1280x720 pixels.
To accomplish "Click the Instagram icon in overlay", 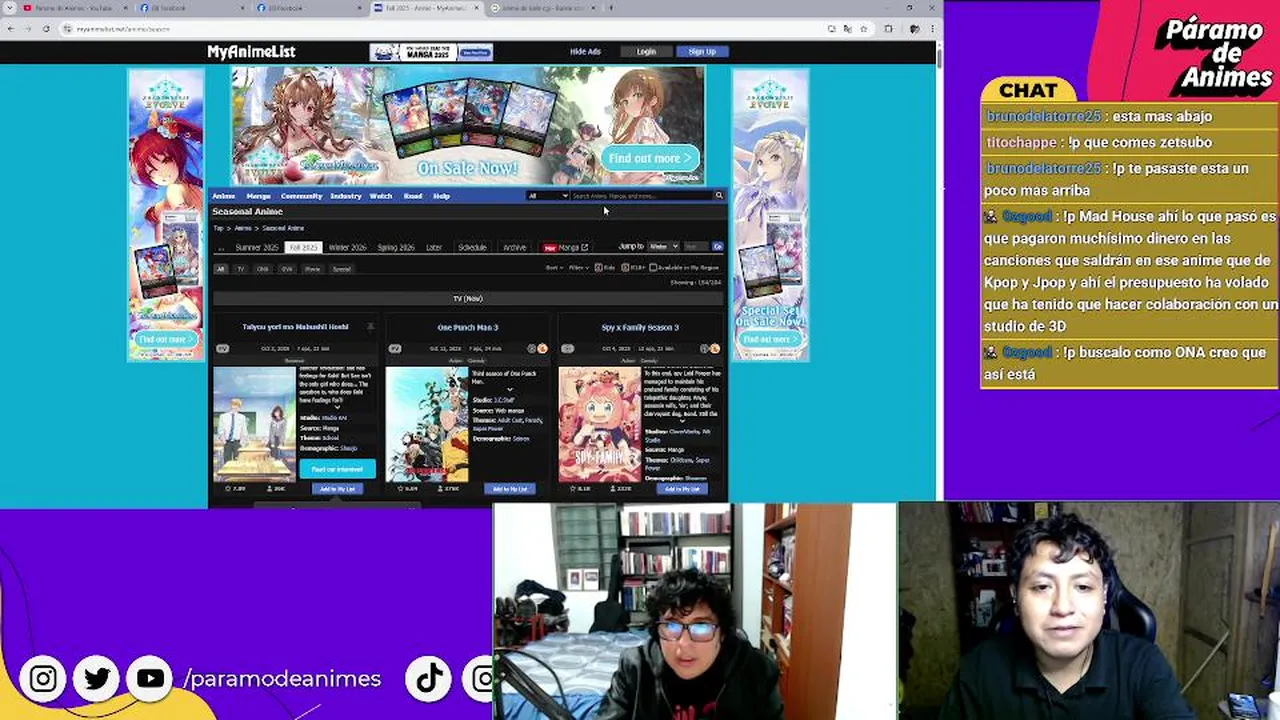I will click(43, 679).
